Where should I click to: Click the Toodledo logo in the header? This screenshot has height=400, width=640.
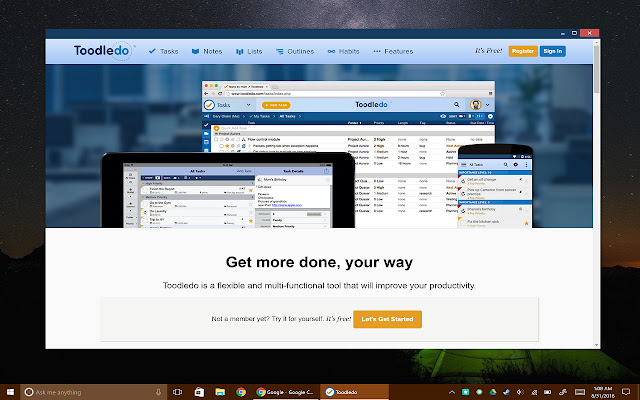[103, 51]
